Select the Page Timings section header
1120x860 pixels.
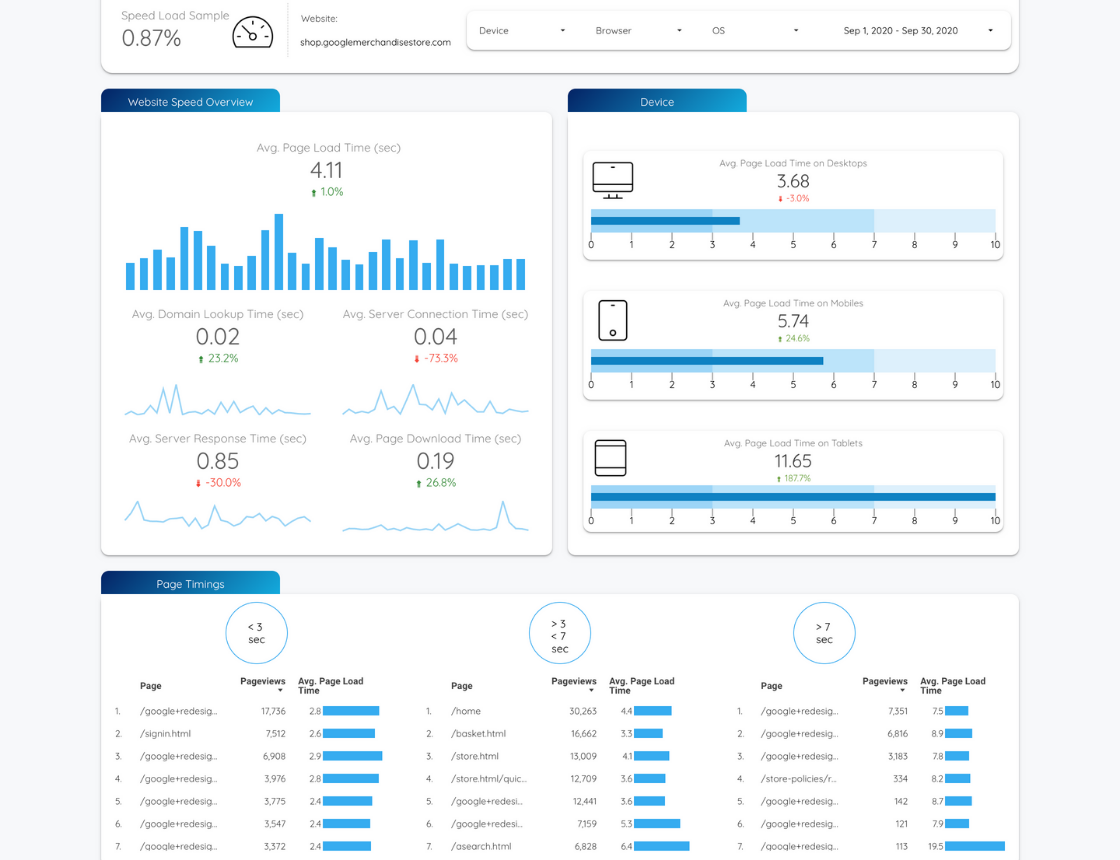(x=190, y=583)
